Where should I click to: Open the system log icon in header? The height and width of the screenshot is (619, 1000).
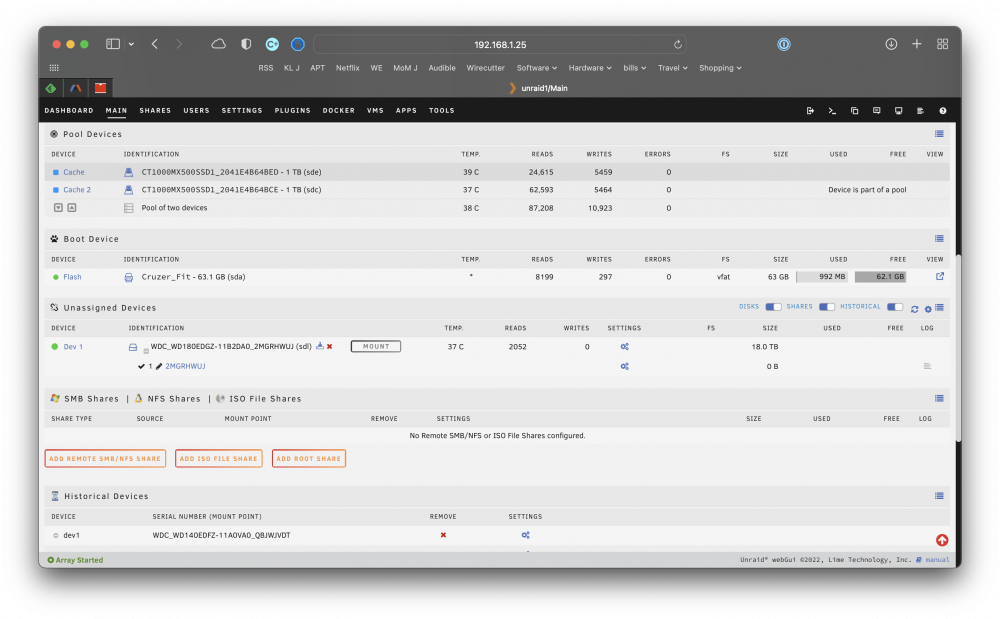(920, 111)
